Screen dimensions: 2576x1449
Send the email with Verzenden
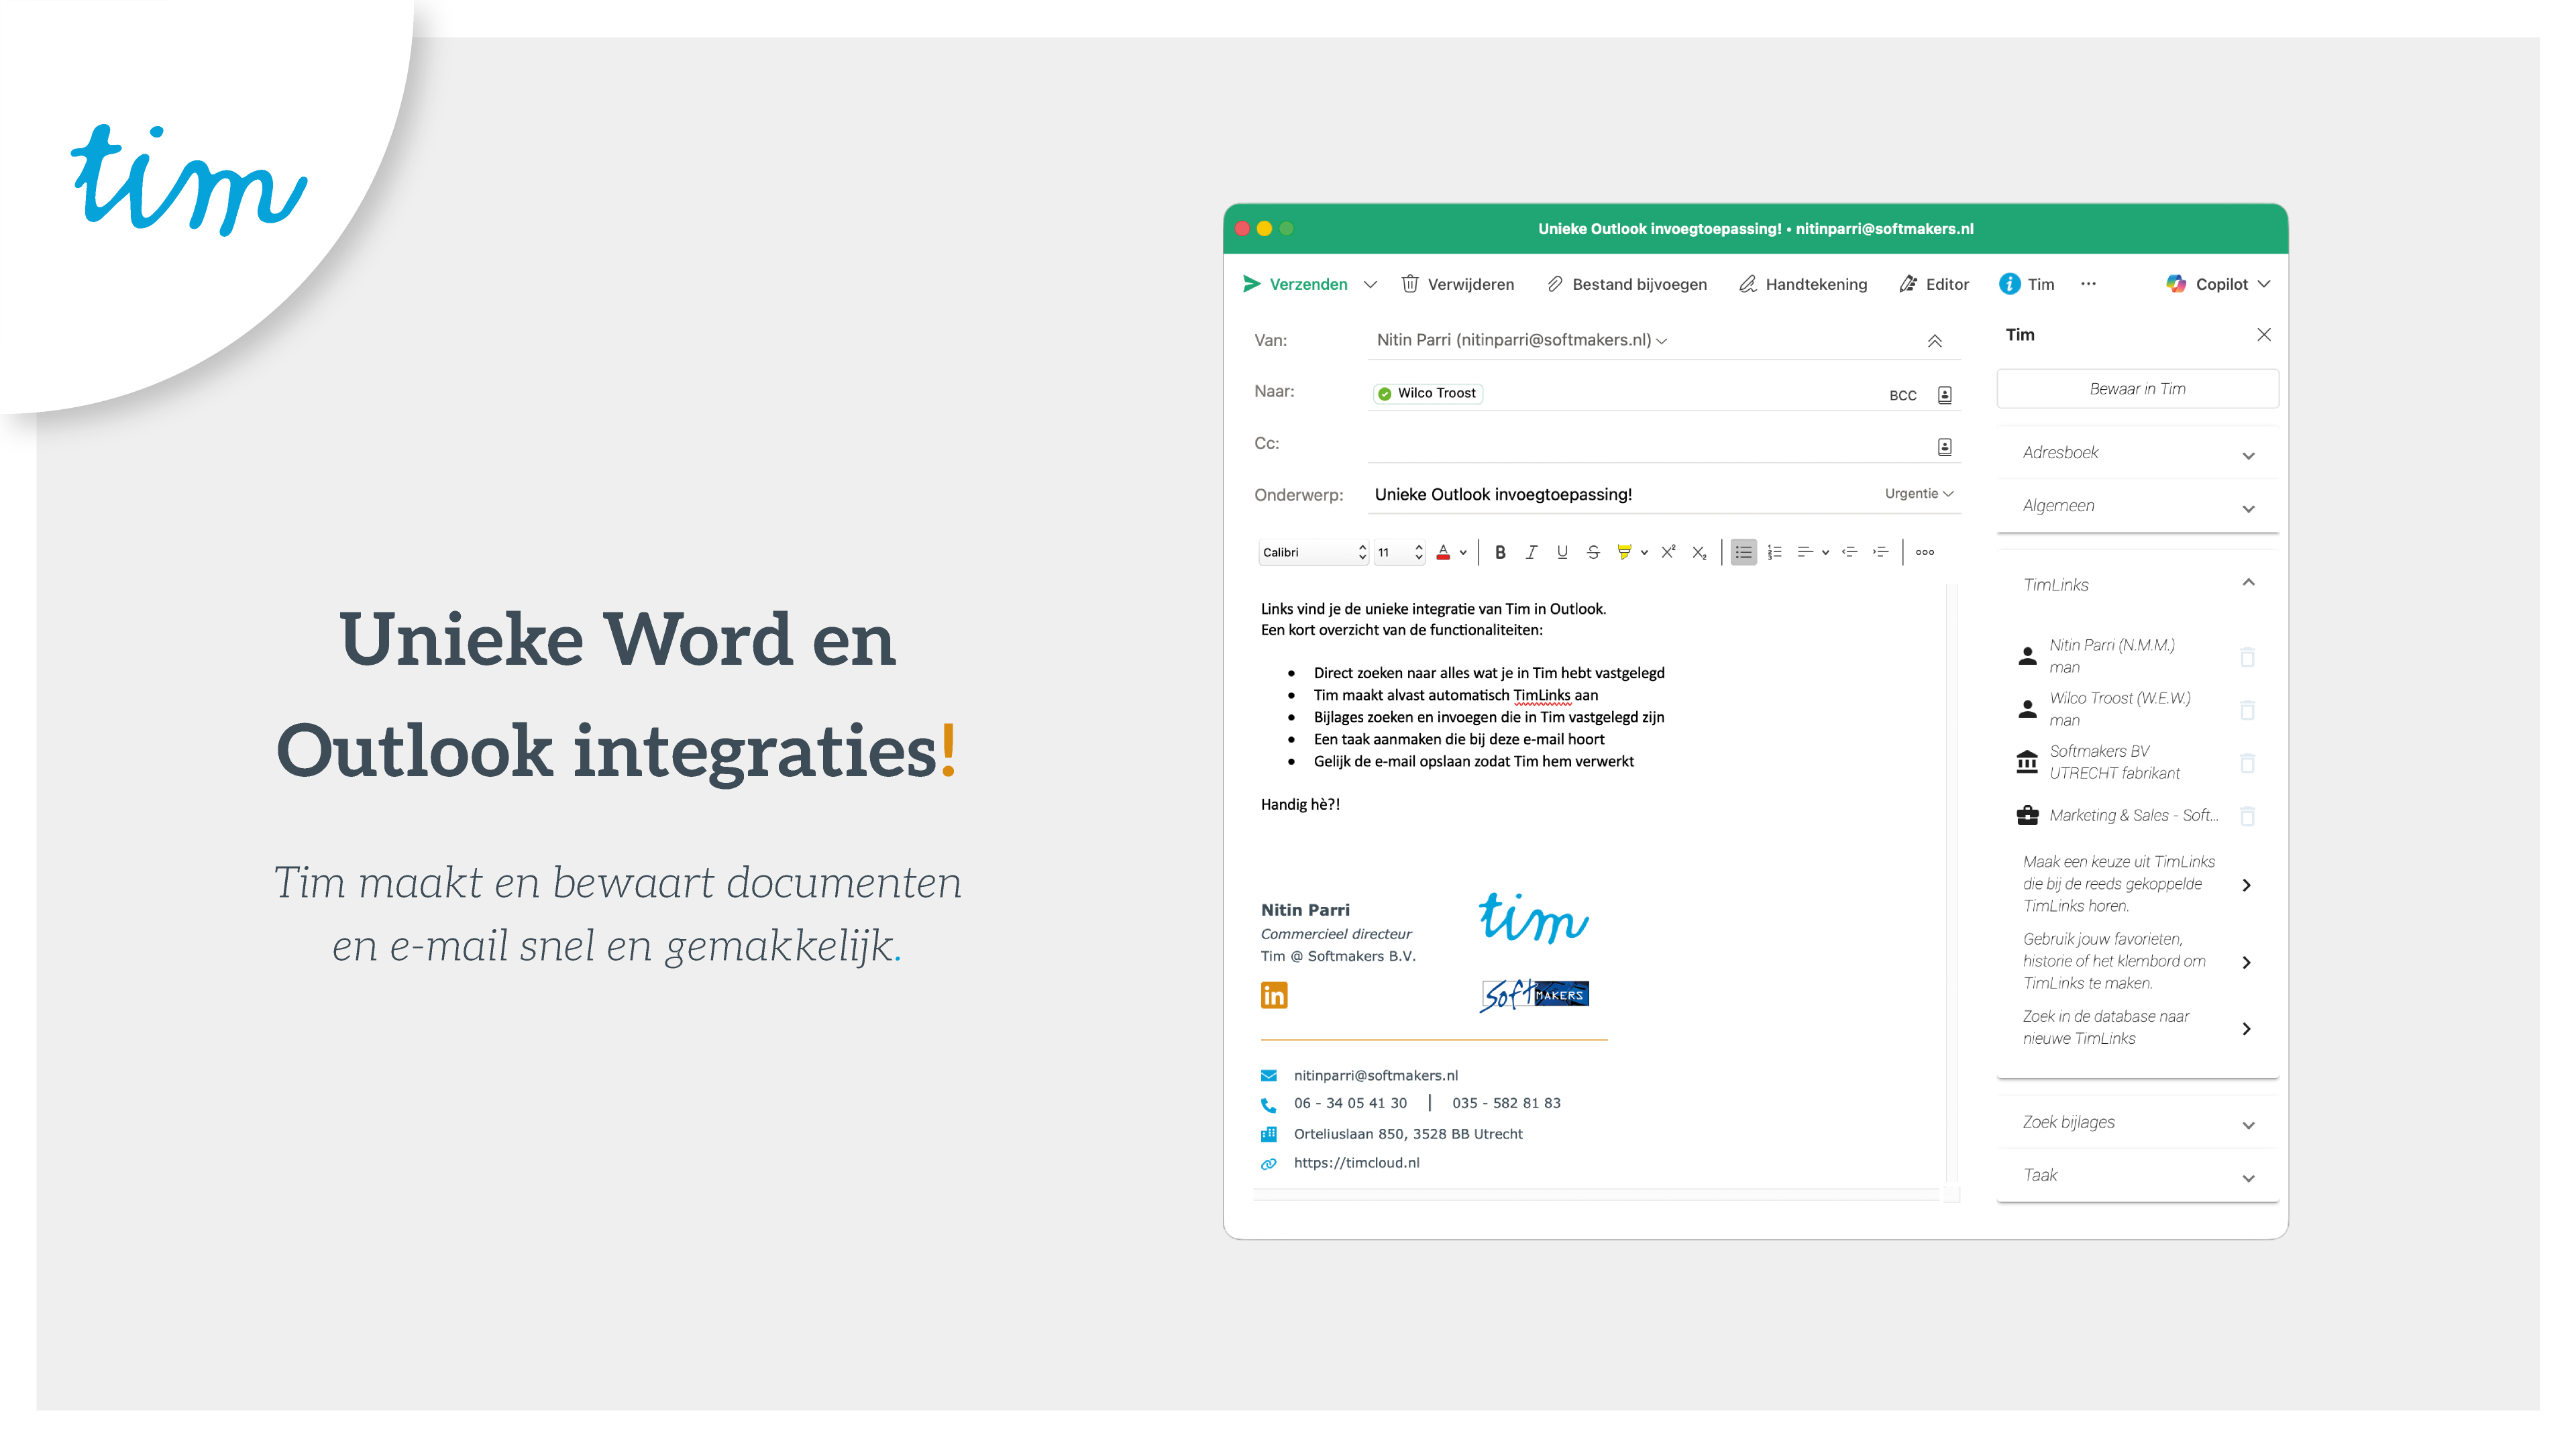pos(1294,284)
